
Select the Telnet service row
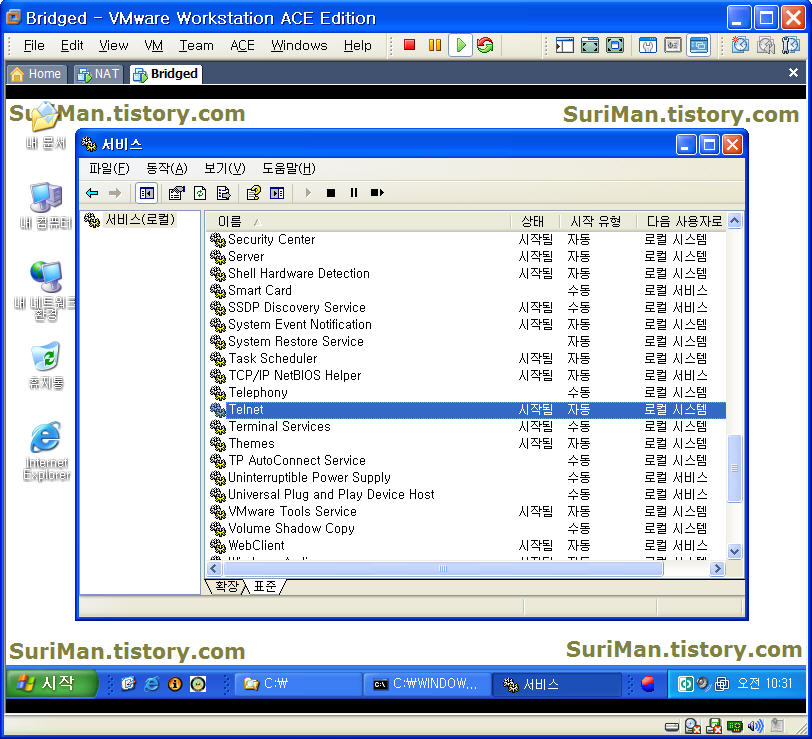pos(466,410)
